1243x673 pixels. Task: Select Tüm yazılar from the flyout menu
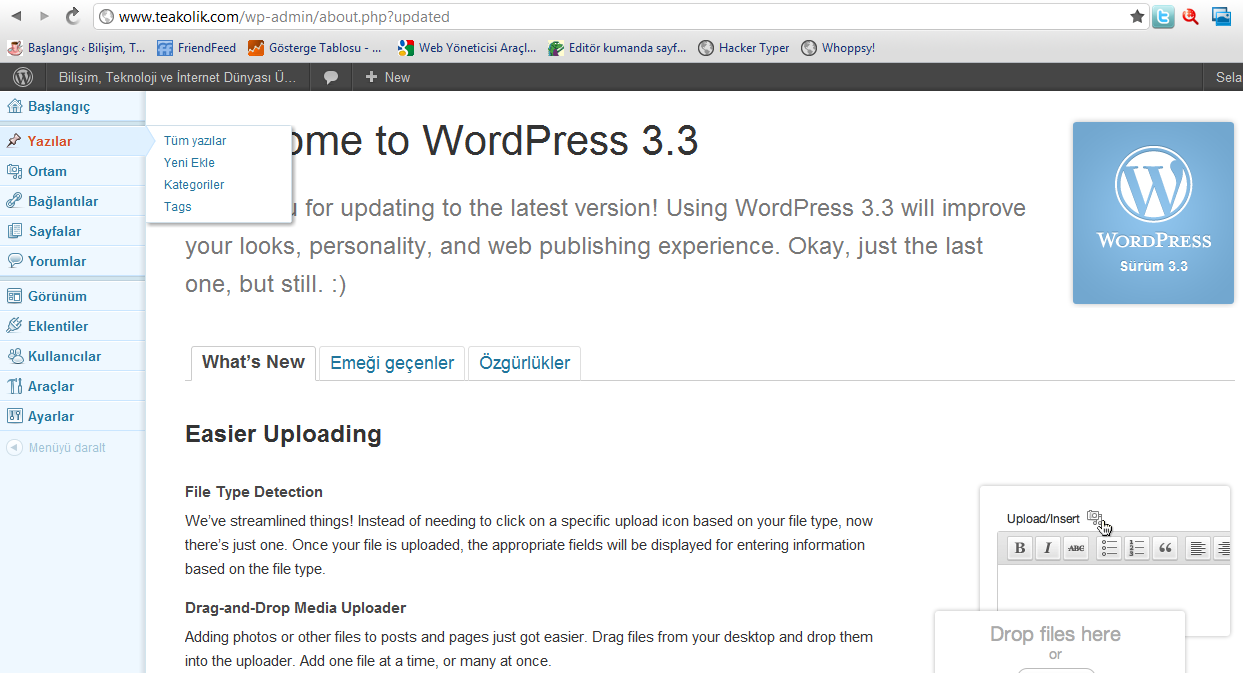tap(195, 141)
